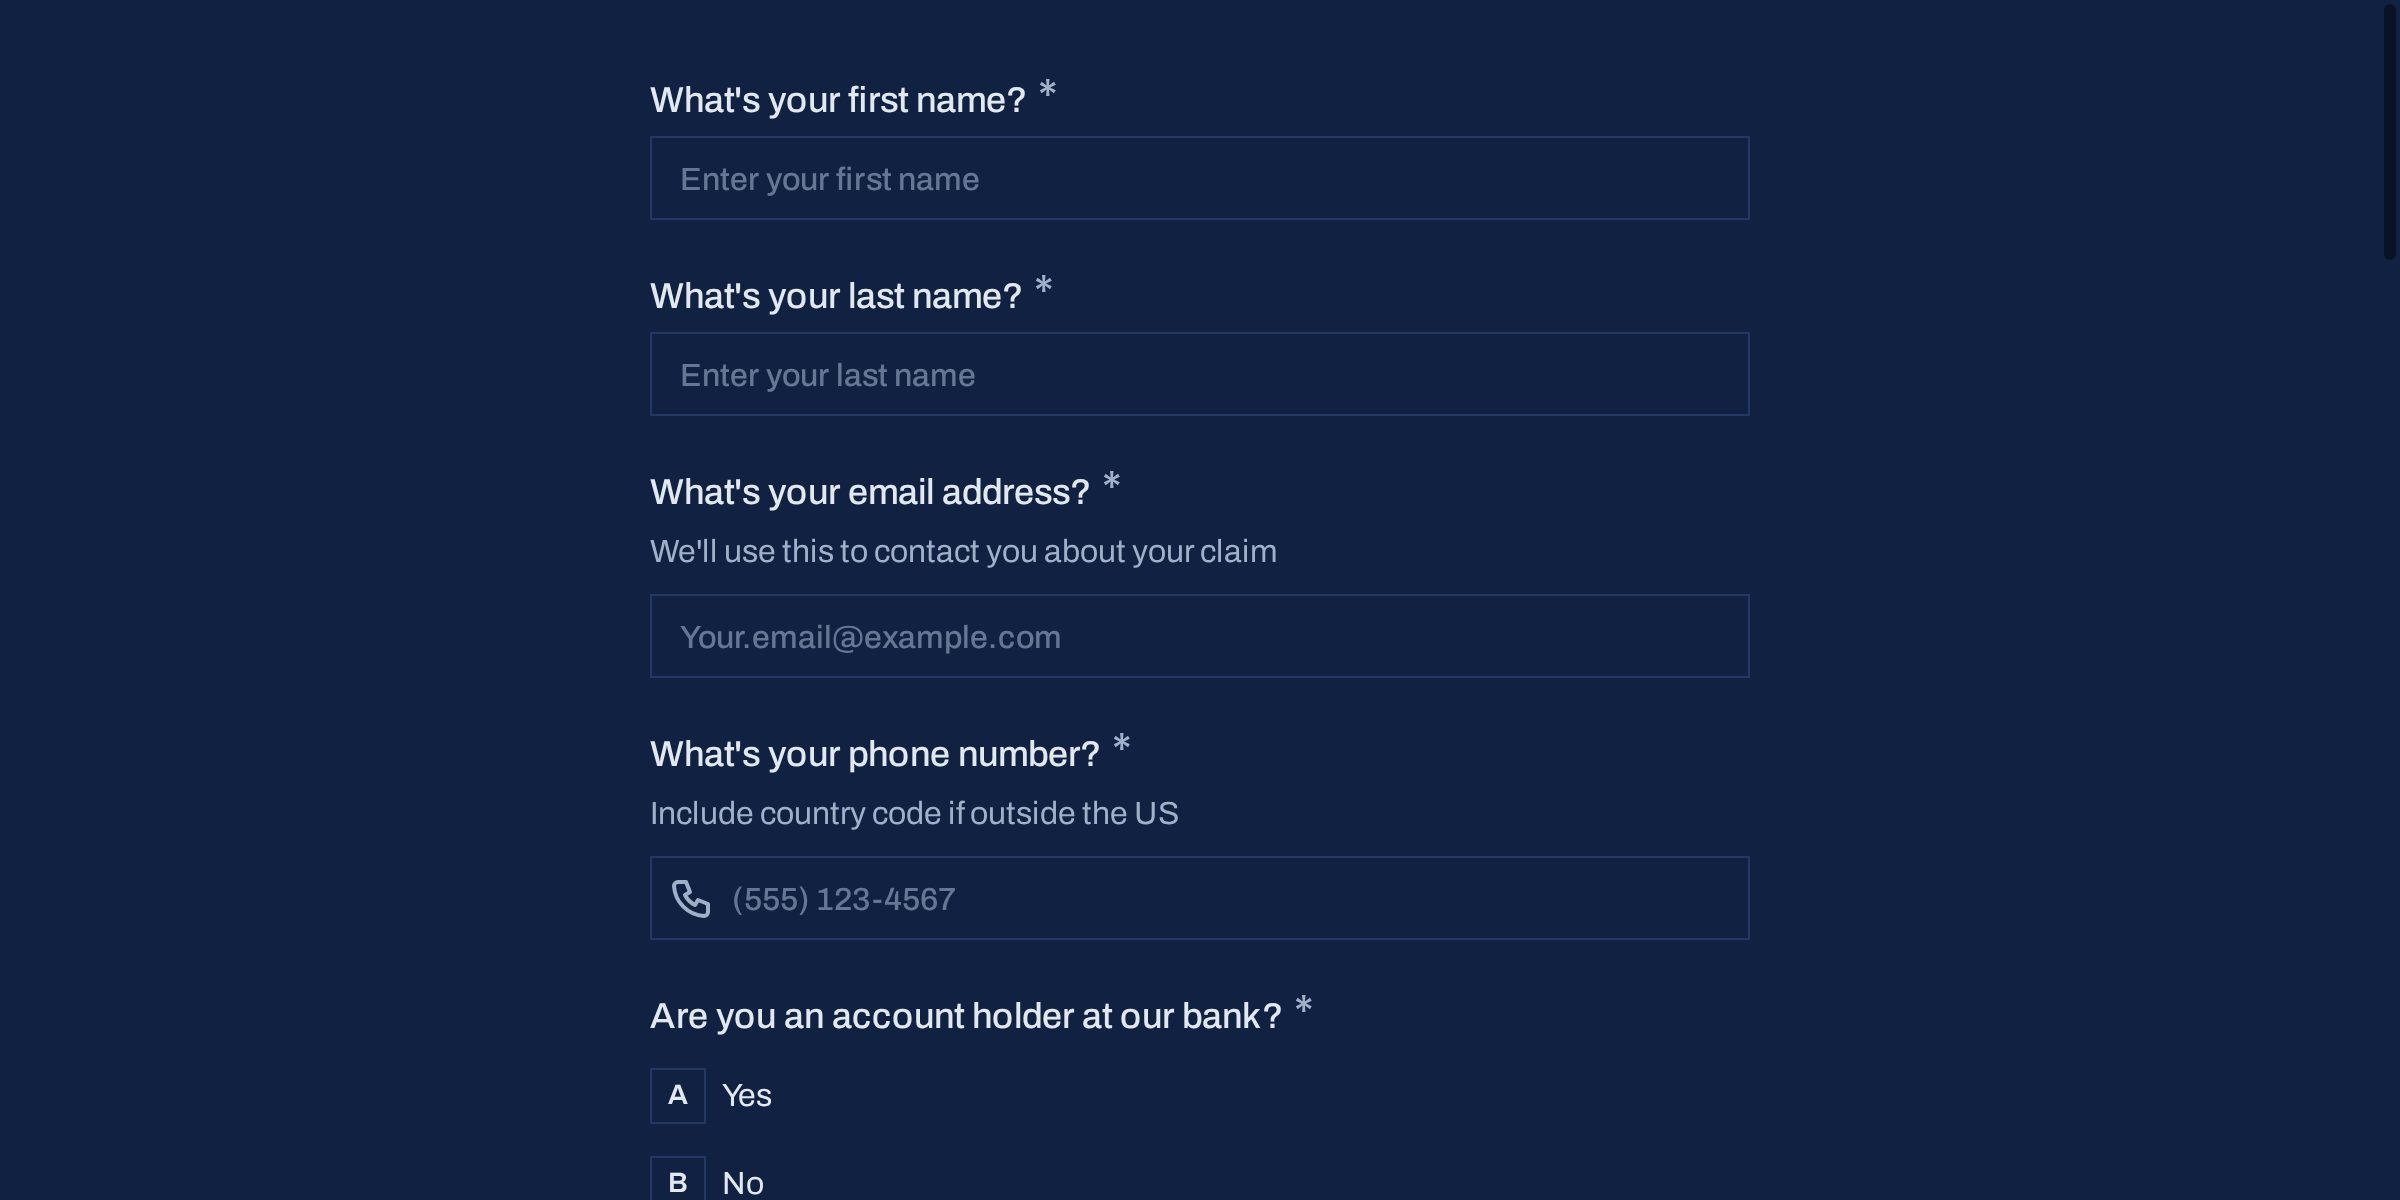Click the country code hint text
2400x1200 pixels.
(914, 813)
